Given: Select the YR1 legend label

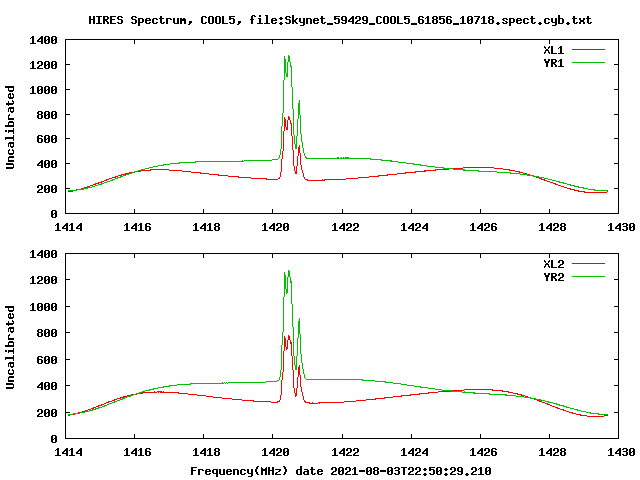Looking at the screenshot, I should [553, 63].
